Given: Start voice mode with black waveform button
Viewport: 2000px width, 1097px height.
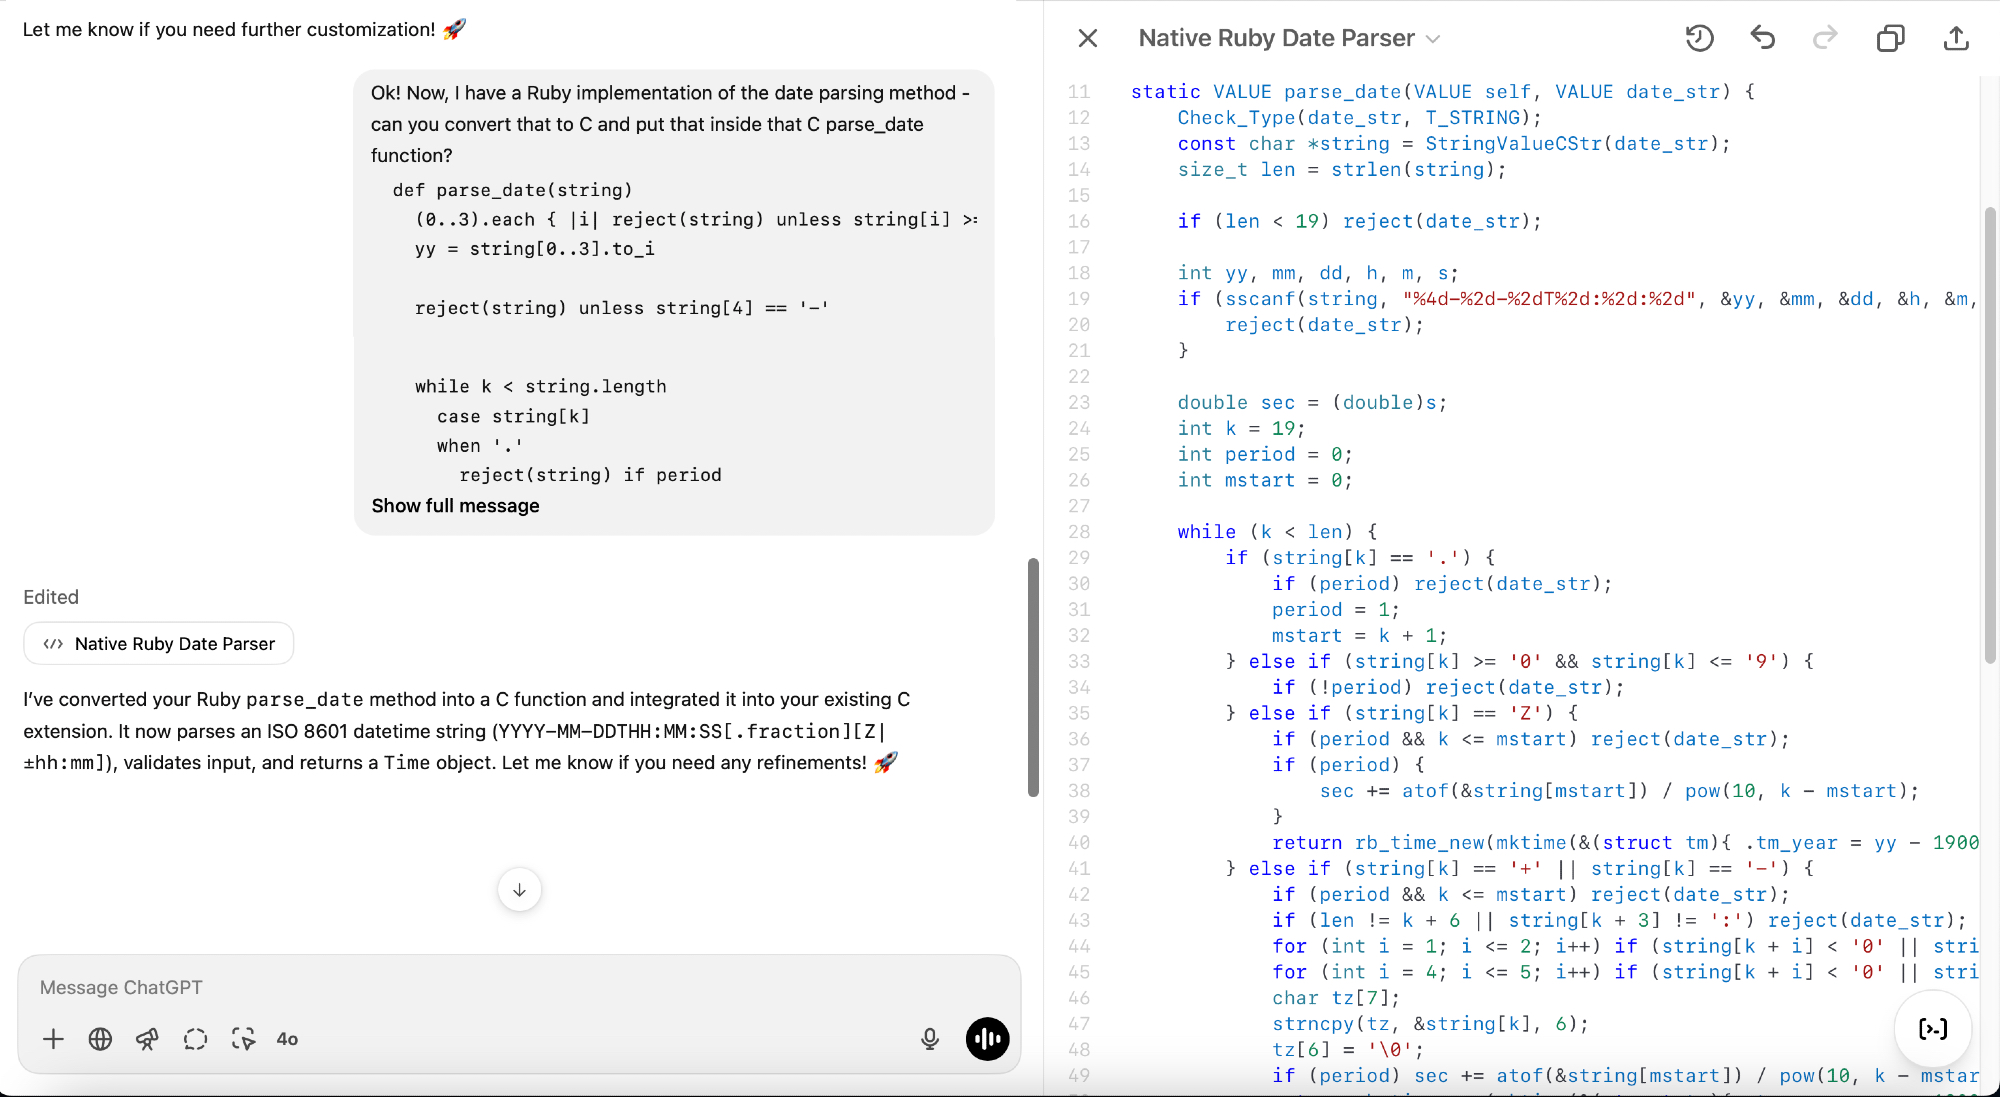Looking at the screenshot, I should [x=987, y=1039].
